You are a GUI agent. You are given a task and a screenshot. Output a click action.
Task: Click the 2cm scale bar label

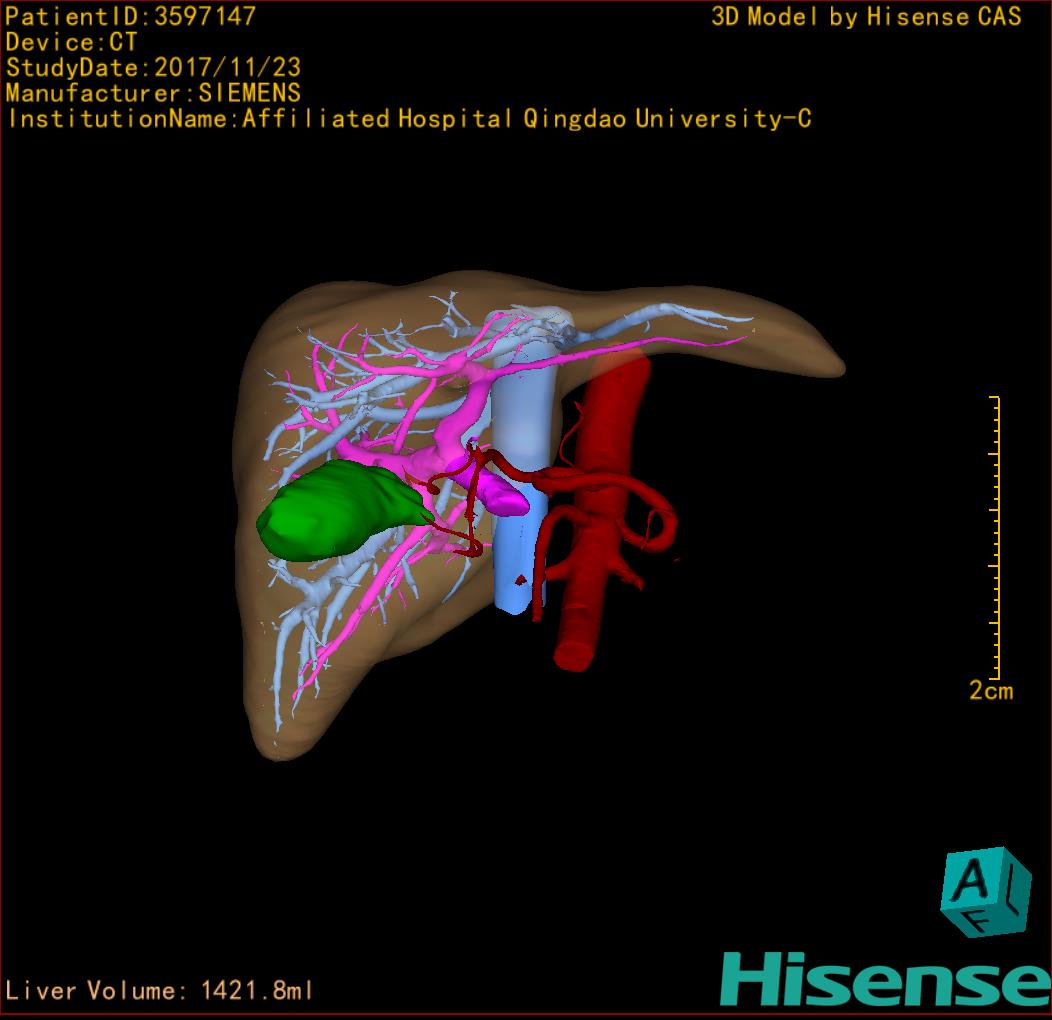[991, 691]
